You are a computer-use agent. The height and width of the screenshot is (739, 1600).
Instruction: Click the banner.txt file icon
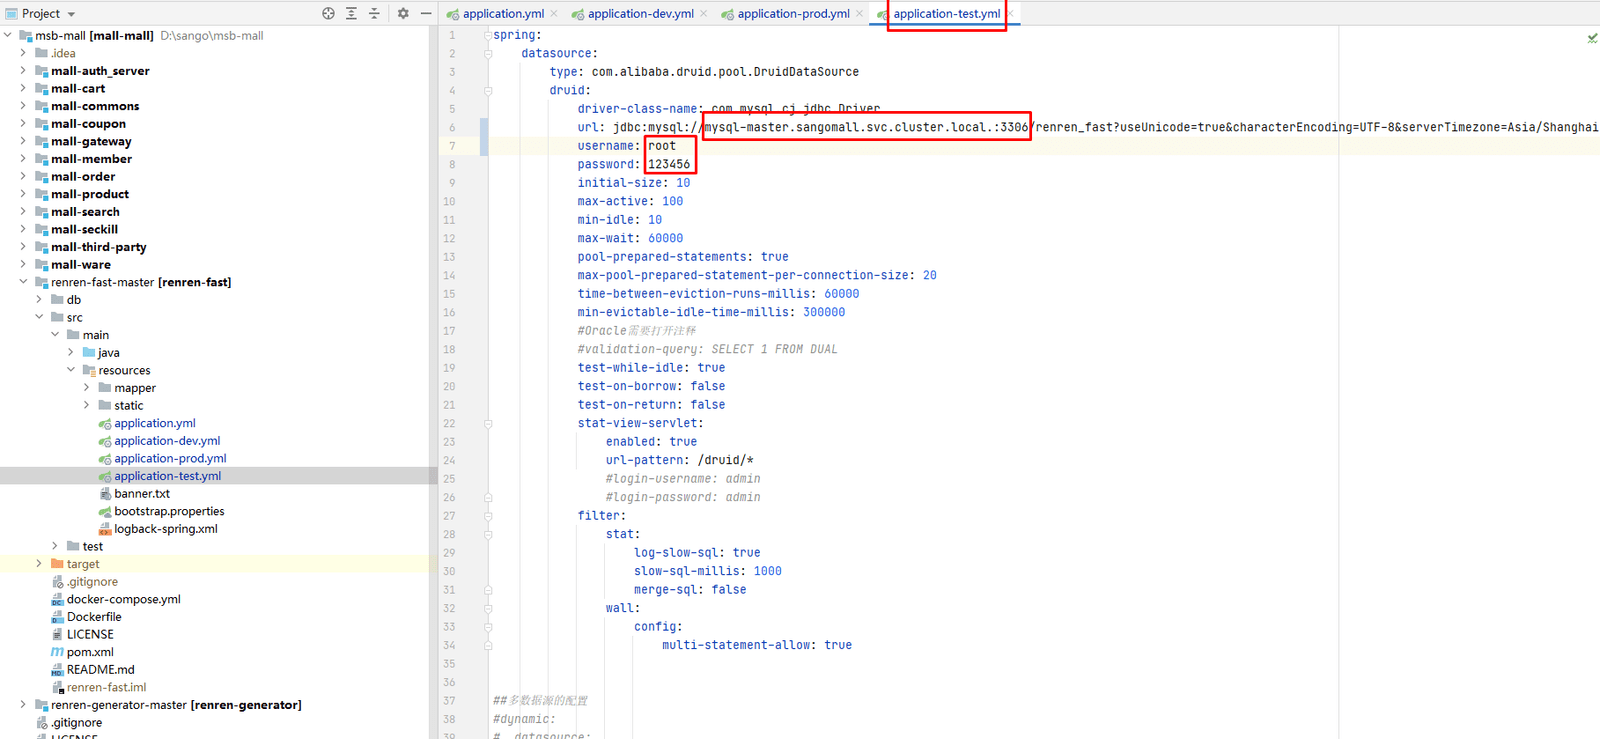point(105,494)
